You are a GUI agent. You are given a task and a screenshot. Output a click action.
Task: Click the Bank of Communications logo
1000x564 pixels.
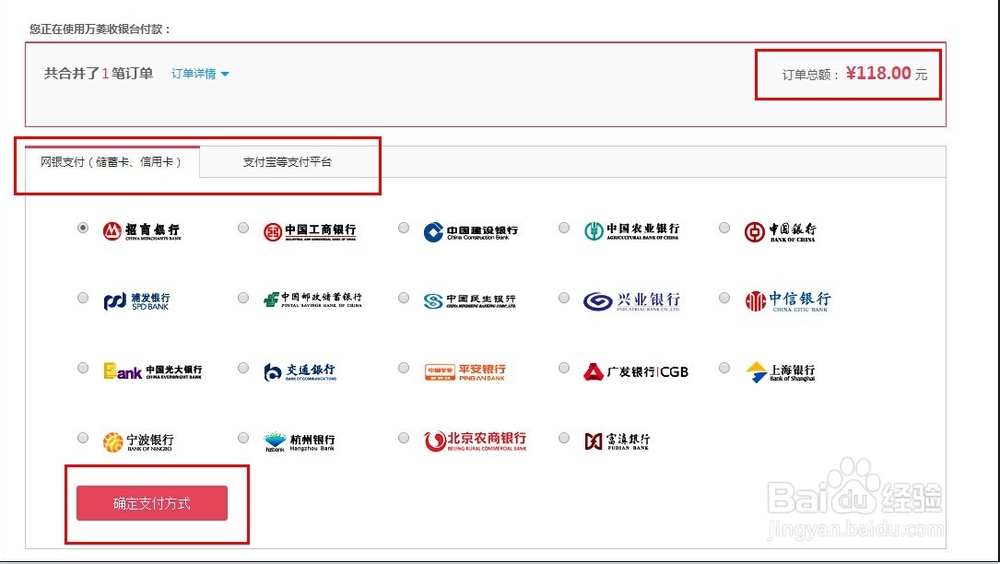(x=300, y=371)
